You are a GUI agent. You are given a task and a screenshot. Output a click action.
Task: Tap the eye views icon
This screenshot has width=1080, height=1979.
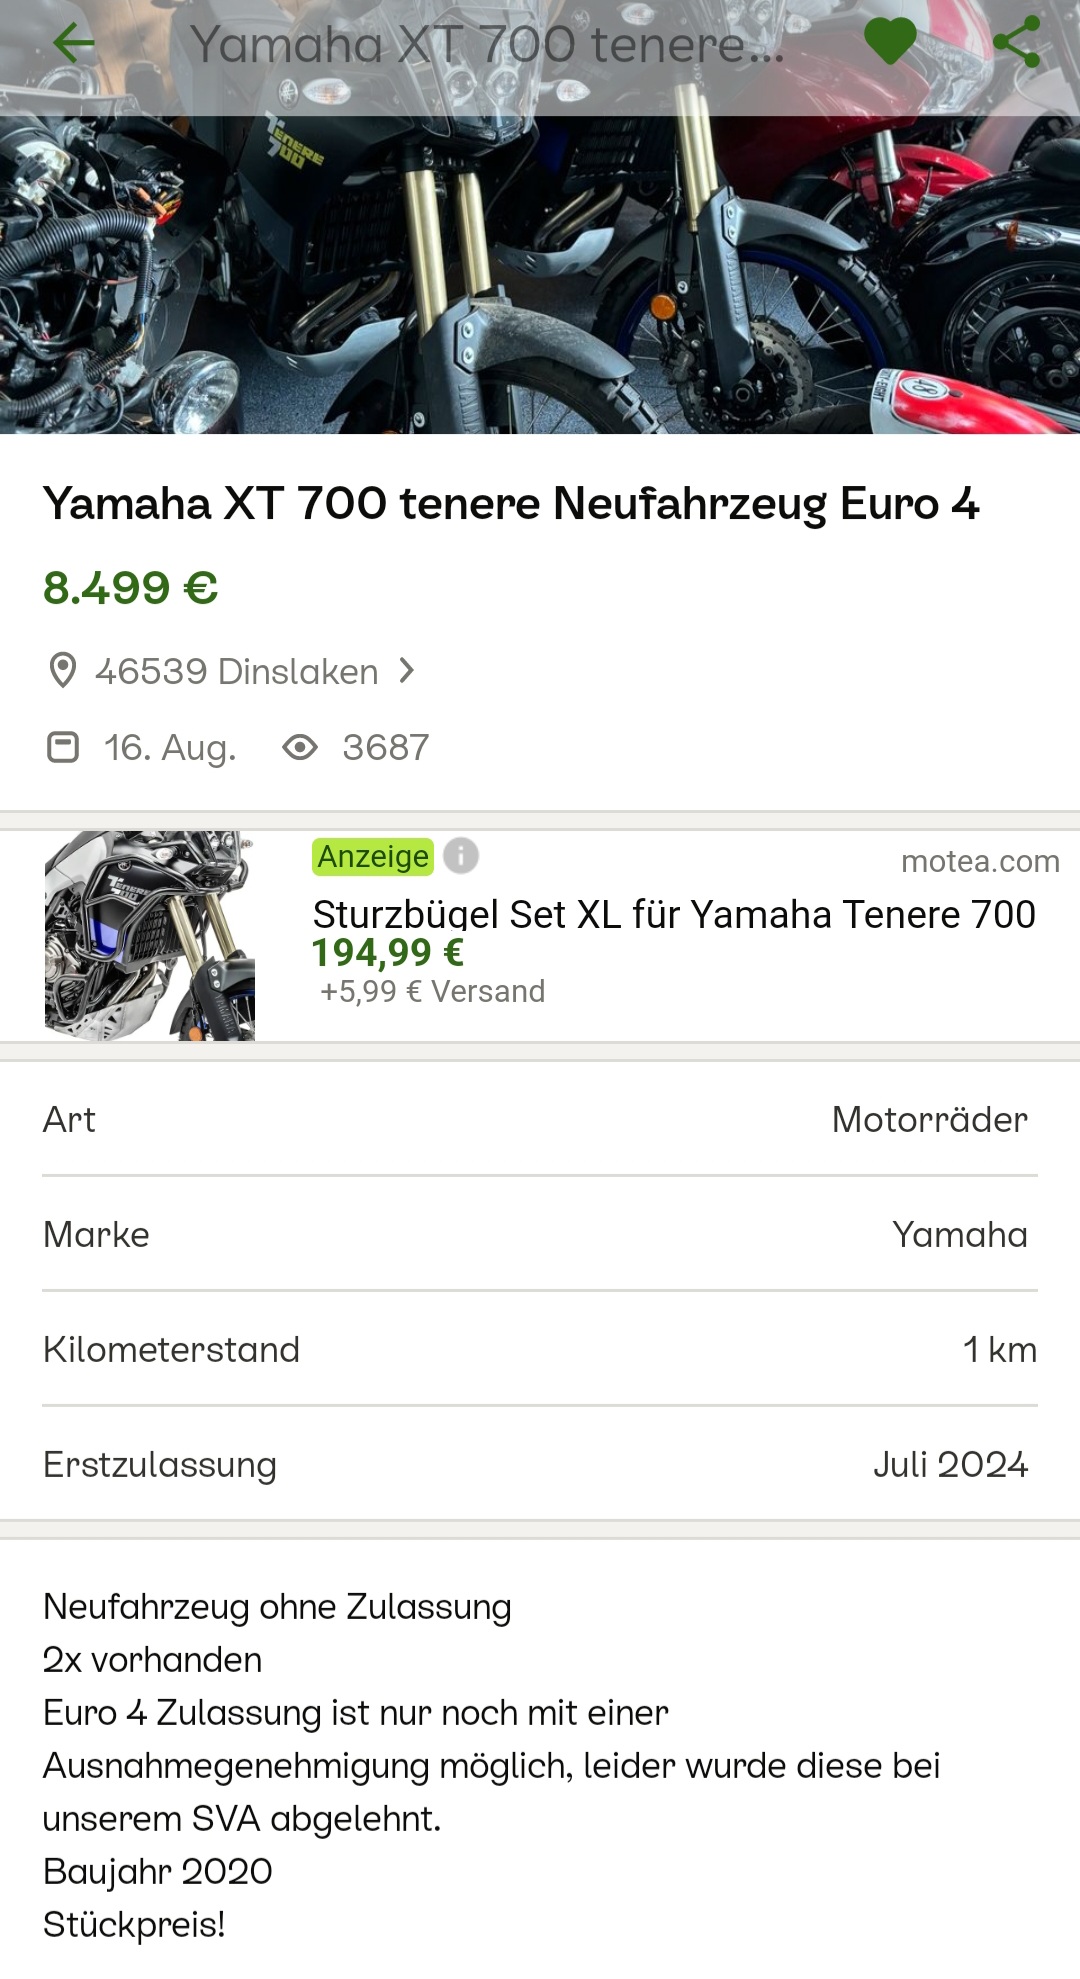pos(300,747)
